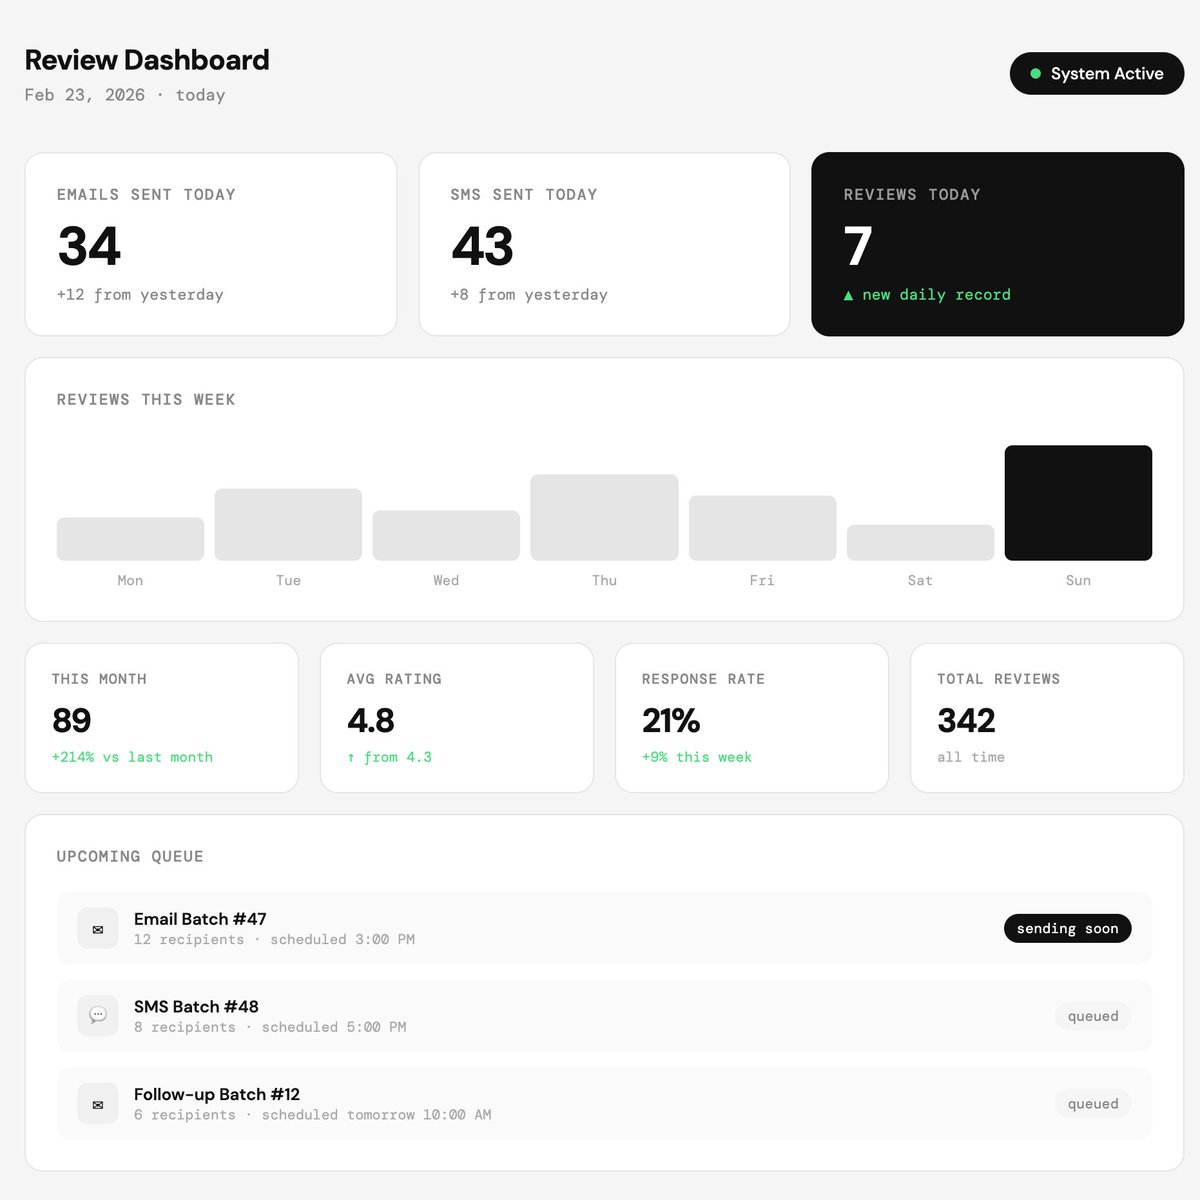Click the Sun axis label
This screenshot has width=1200, height=1200.
tap(1078, 580)
